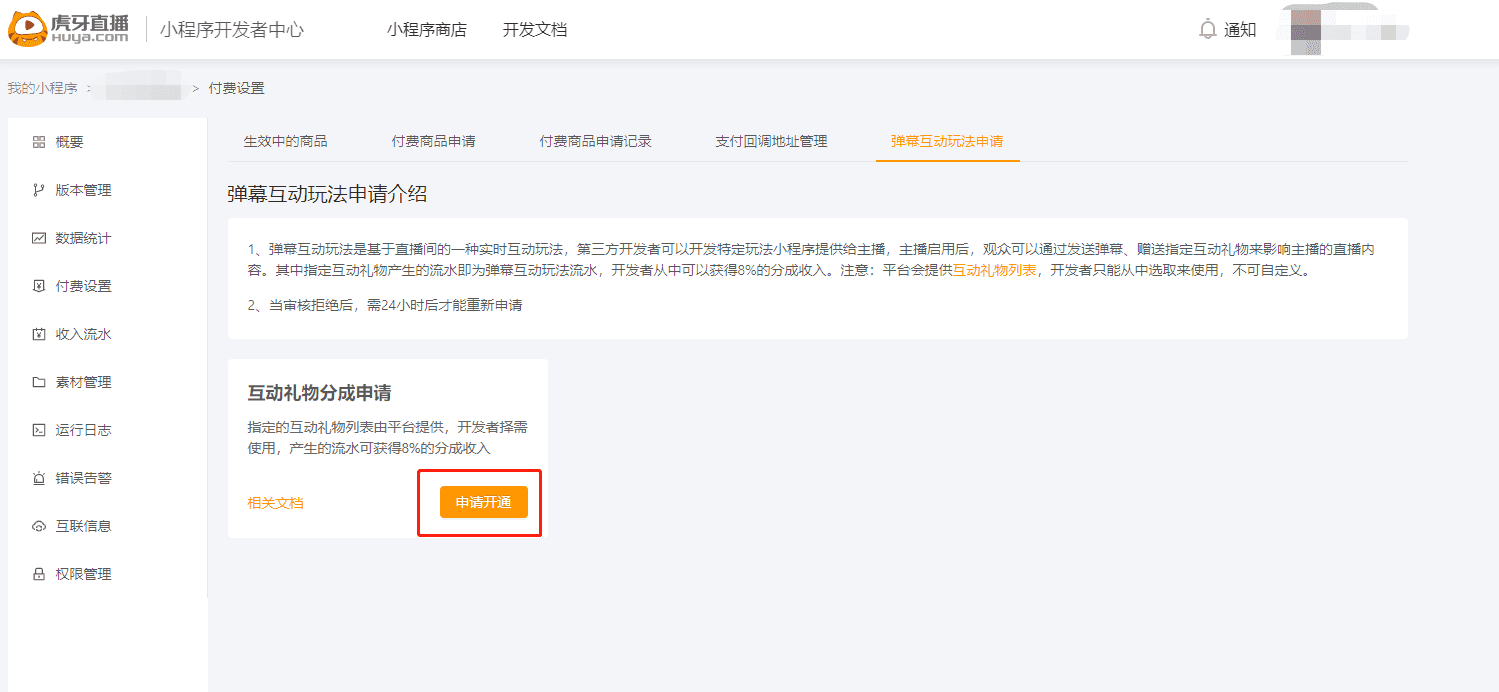
Task: Click the 付费设置 yen icon
Action: point(39,287)
